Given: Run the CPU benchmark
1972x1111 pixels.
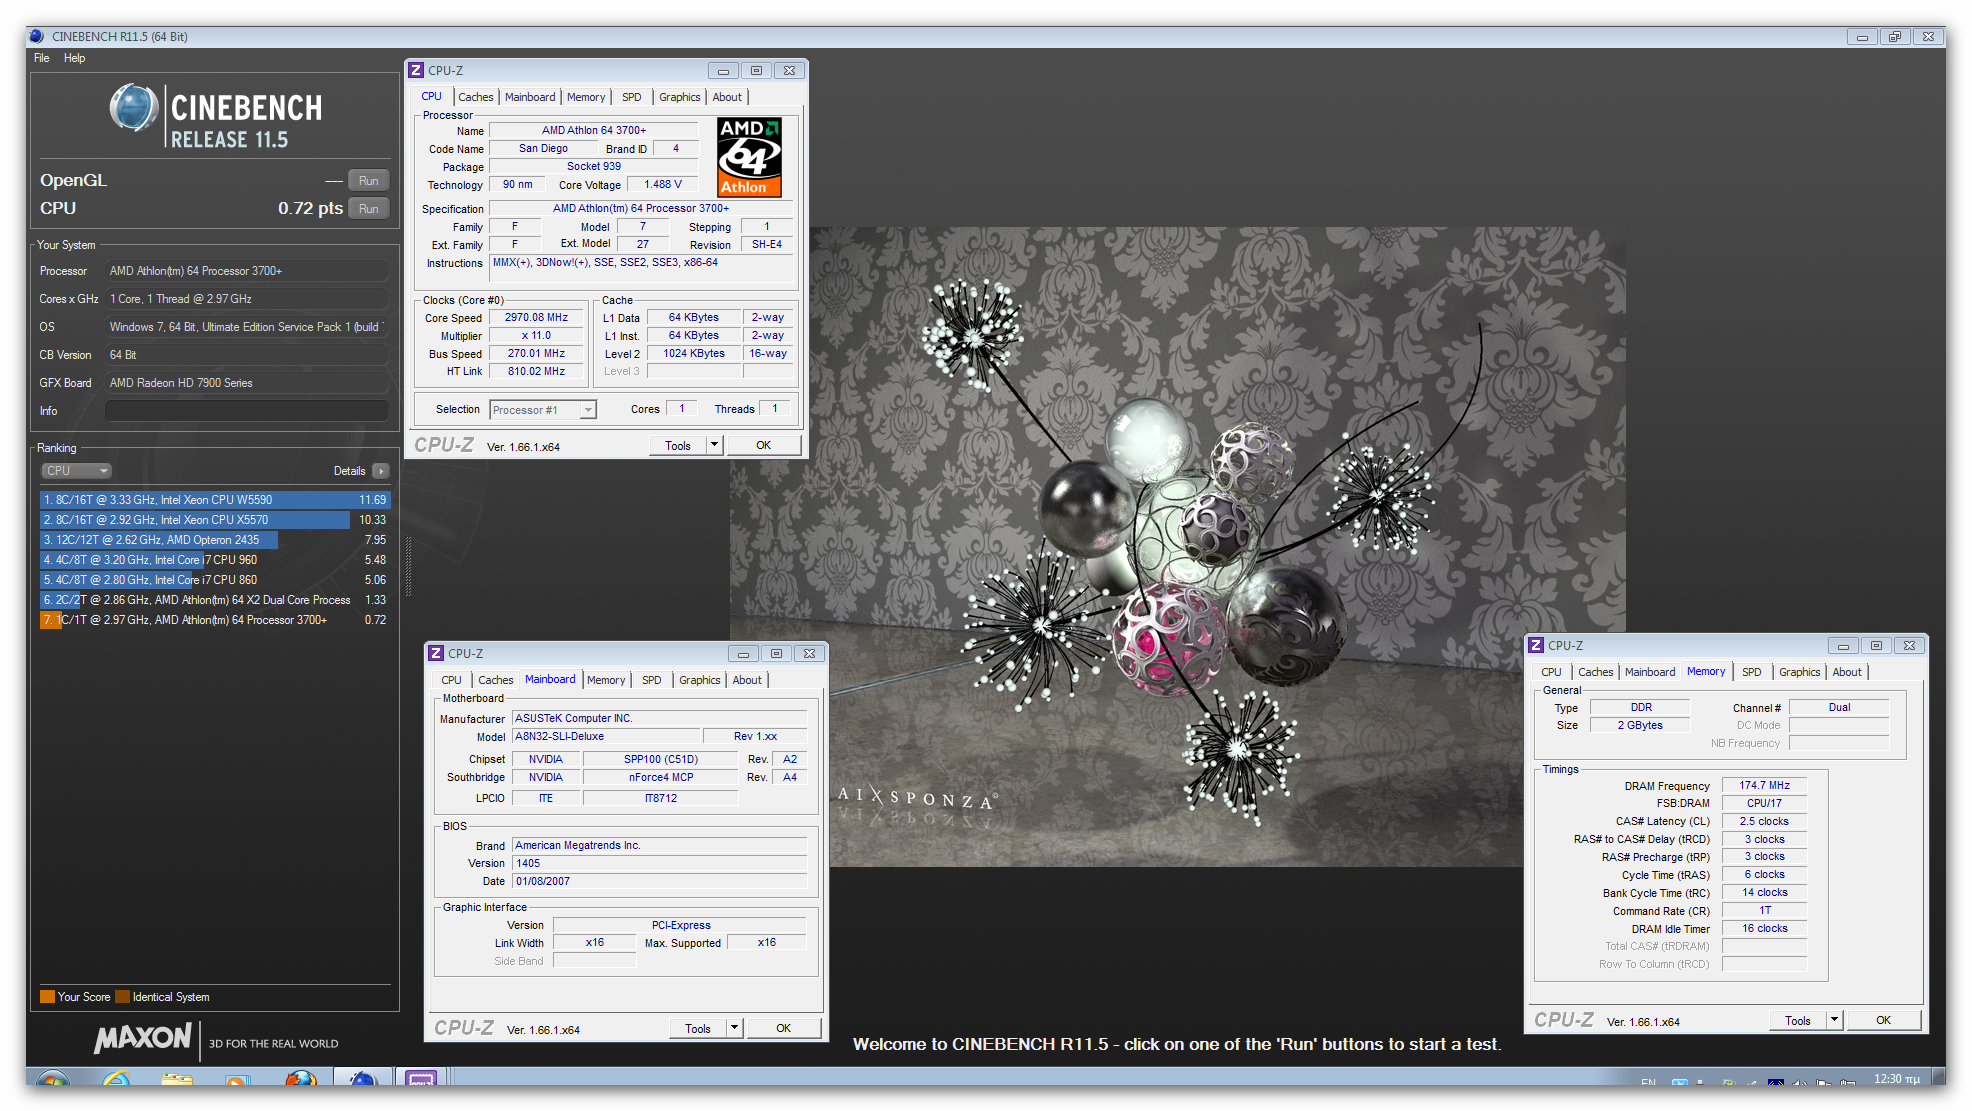Looking at the screenshot, I should pyautogui.click(x=368, y=209).
